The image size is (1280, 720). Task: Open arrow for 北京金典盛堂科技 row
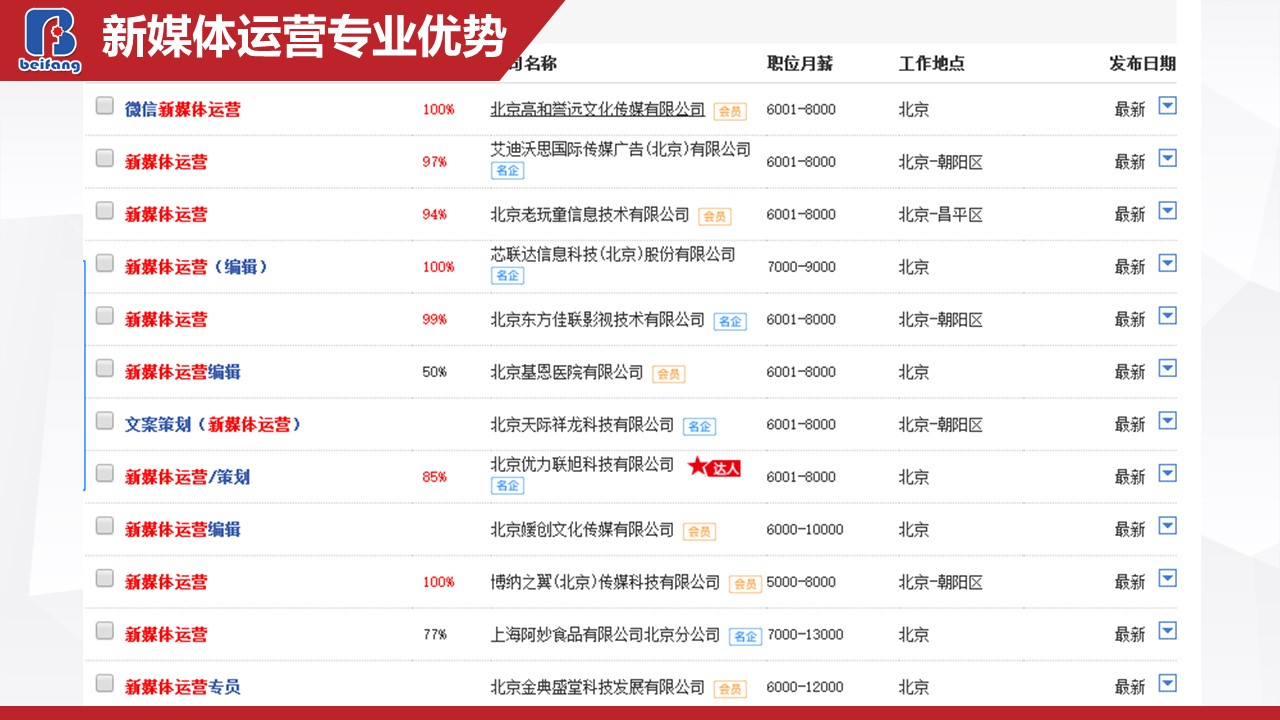point(1167,683)
